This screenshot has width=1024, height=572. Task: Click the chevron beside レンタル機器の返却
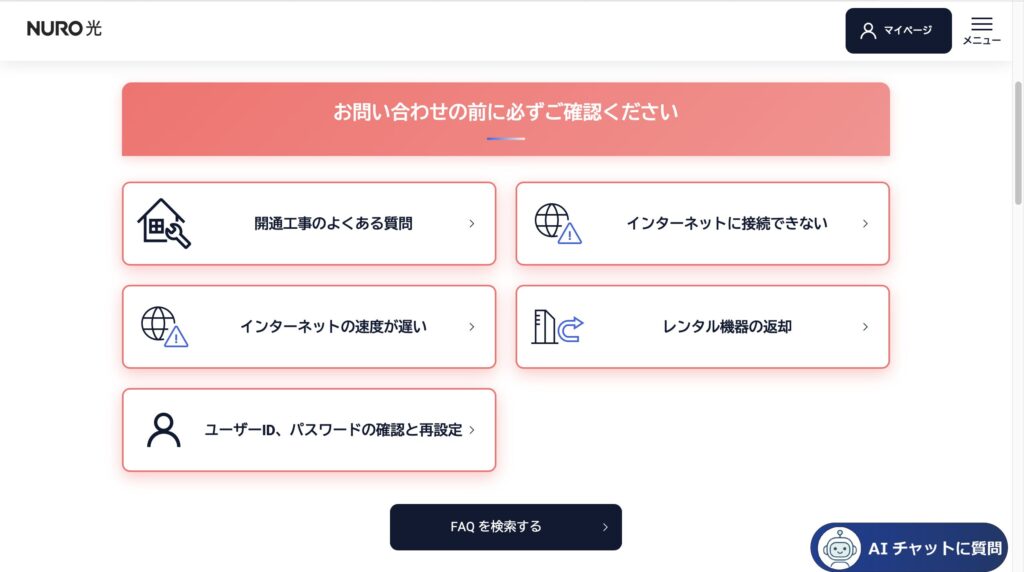click(865, 327)
